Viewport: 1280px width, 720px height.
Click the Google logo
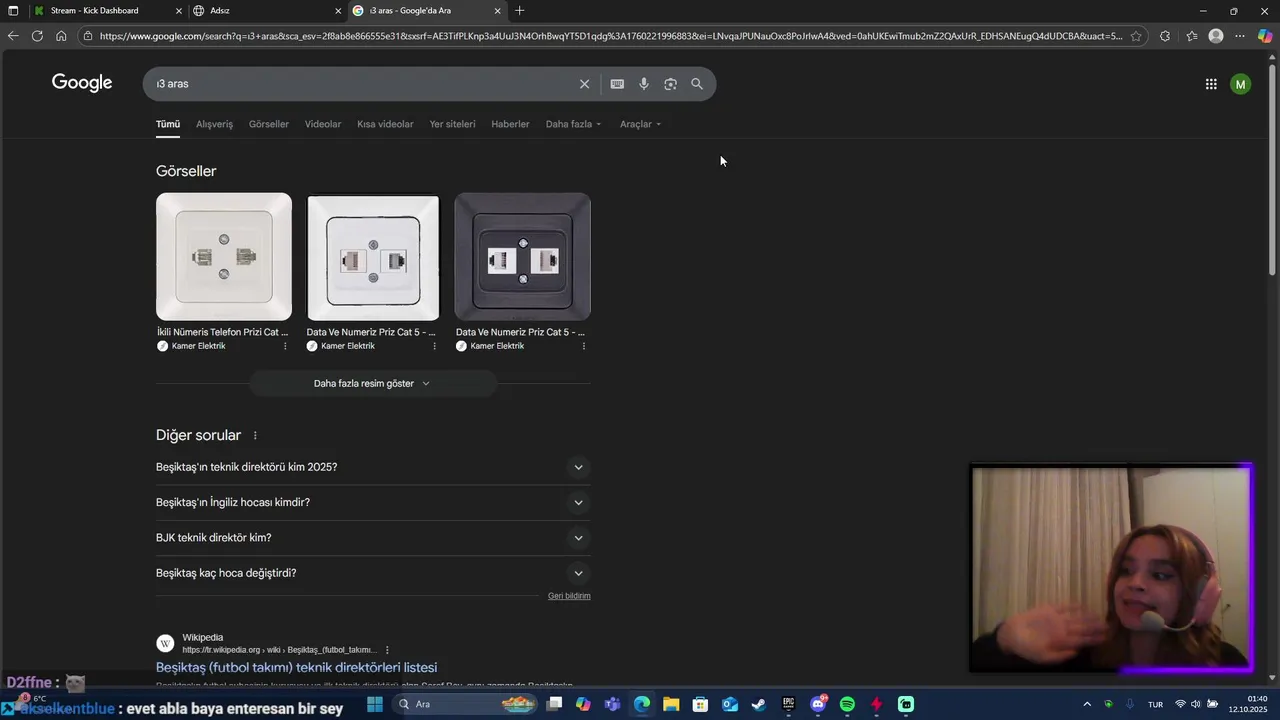coord(82,83)
